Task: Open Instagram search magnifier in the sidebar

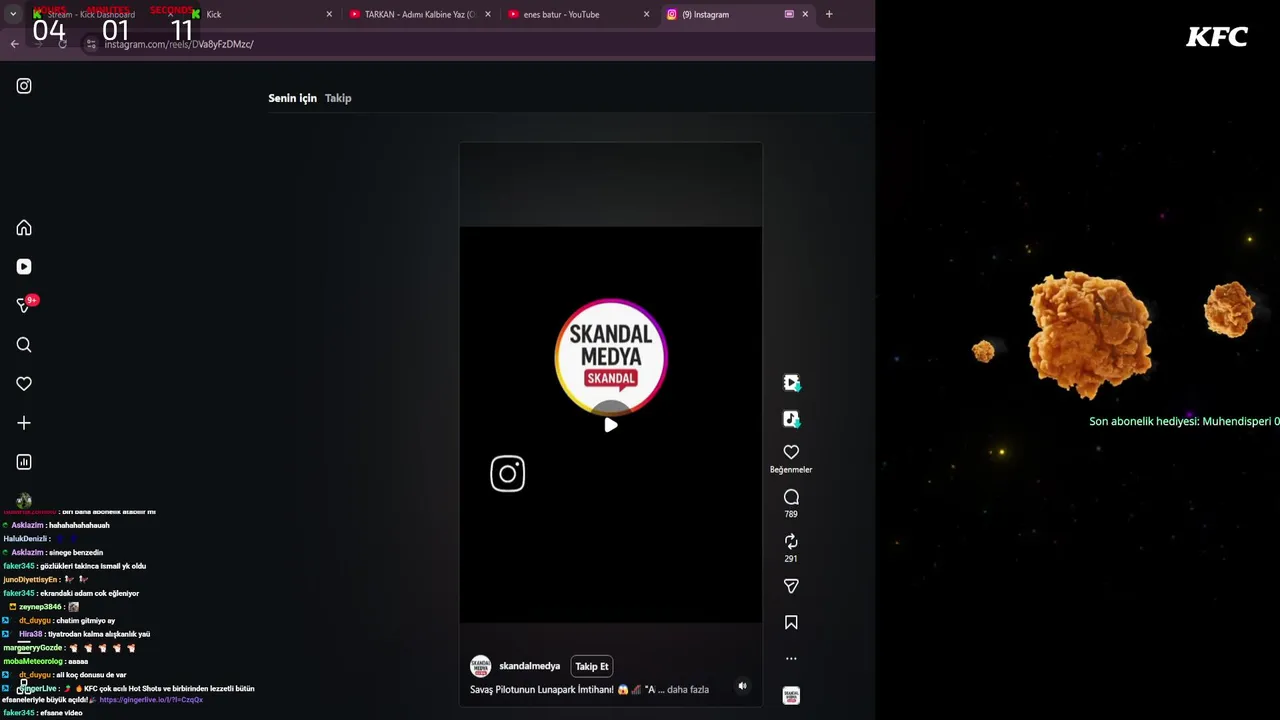Action: click(x=24, y=345)
